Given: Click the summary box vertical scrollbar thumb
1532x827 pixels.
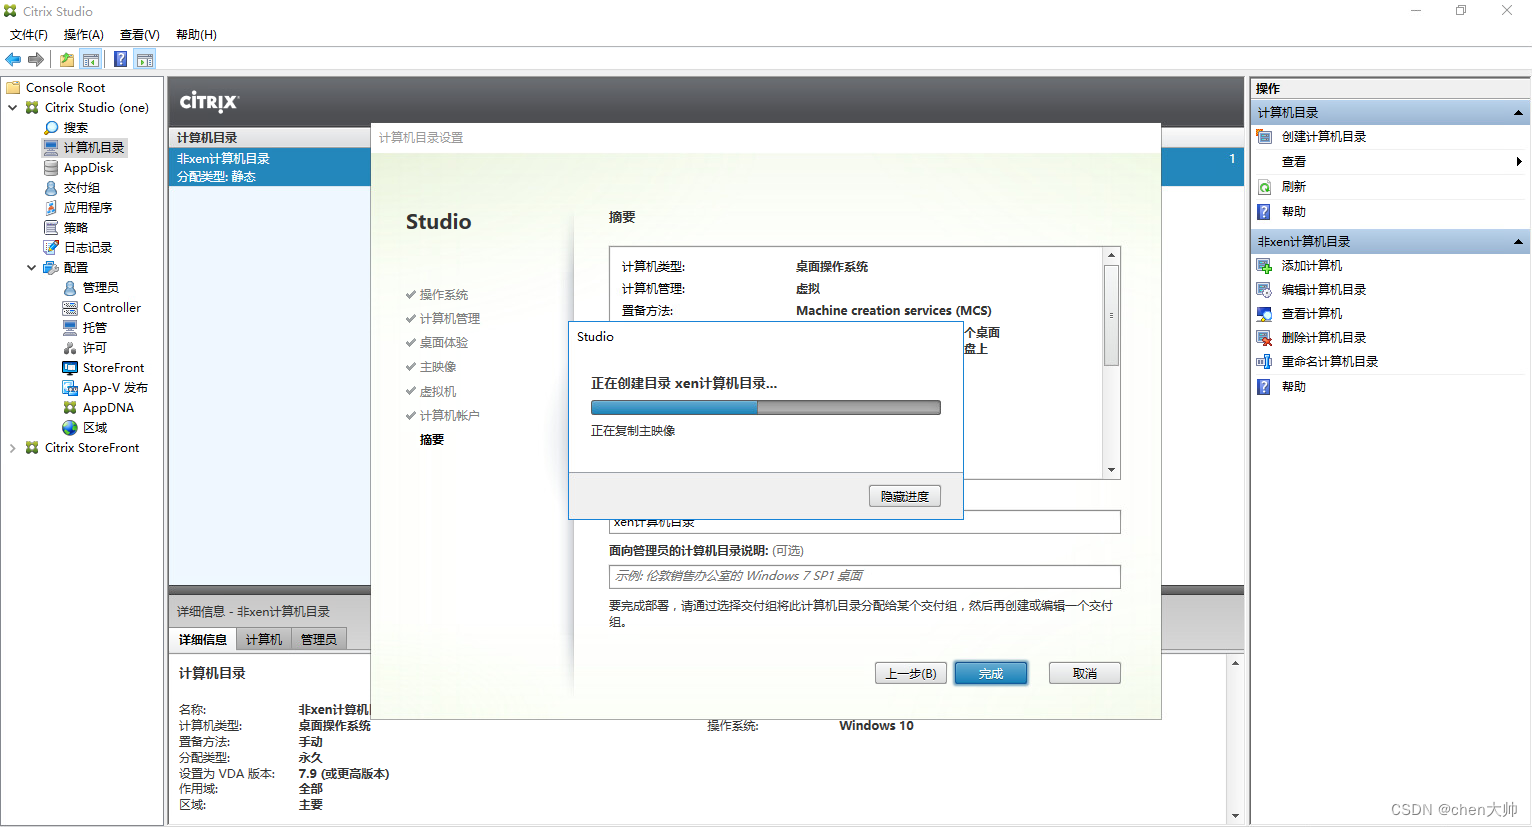Looking at the screenshot, I should tap(1111, 315).
